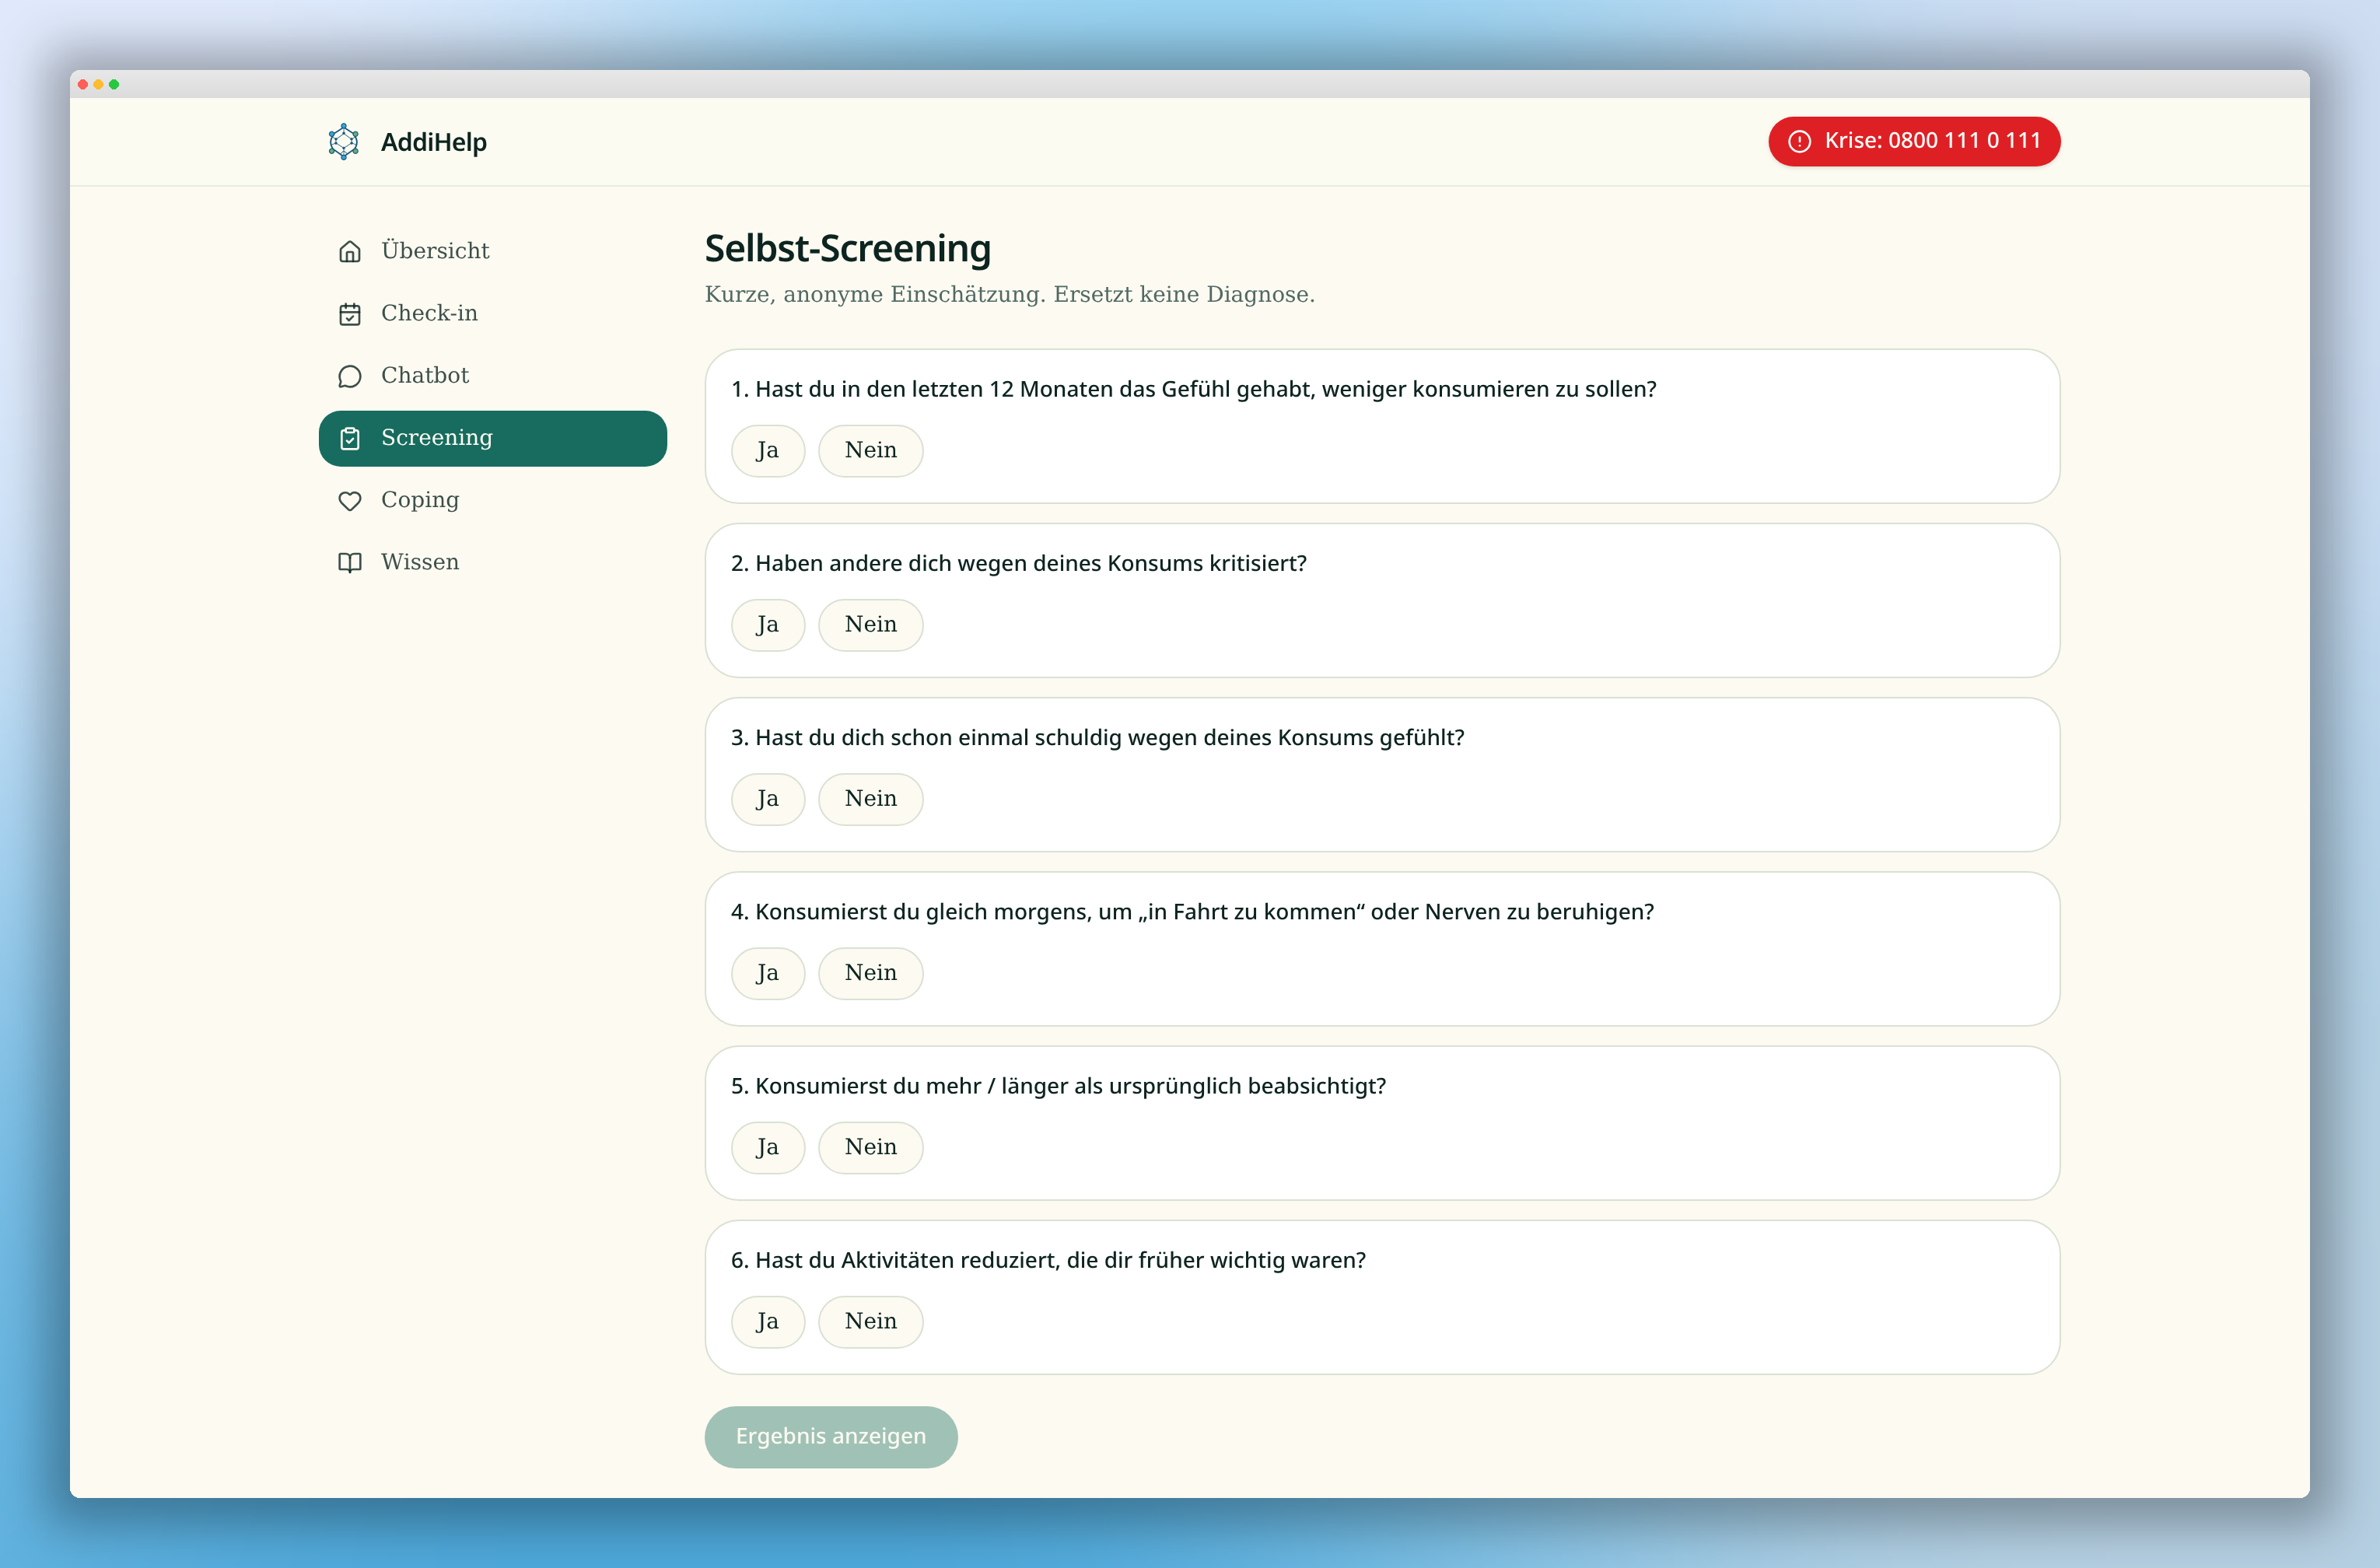Choose Nein for question 3 about guilt
2380x1568 pixels.
pos(870,799)
